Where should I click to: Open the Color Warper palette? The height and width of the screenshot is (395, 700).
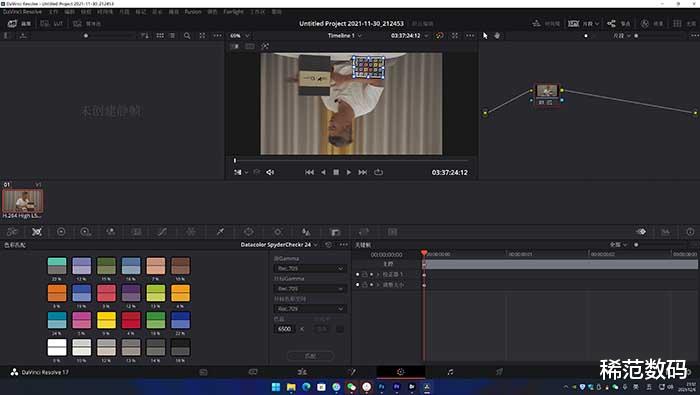(x=191, y=232)
